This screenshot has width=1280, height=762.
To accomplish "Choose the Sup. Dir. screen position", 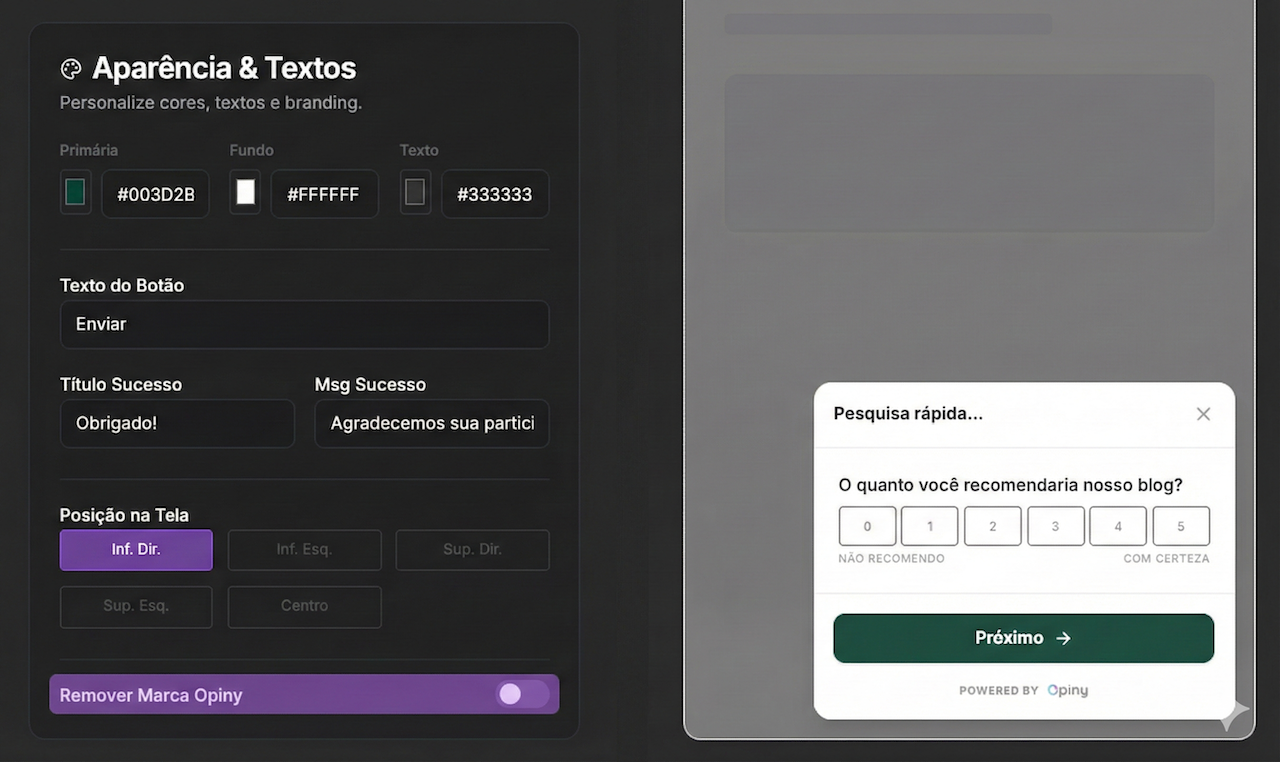I will click(x=472, y=550).
